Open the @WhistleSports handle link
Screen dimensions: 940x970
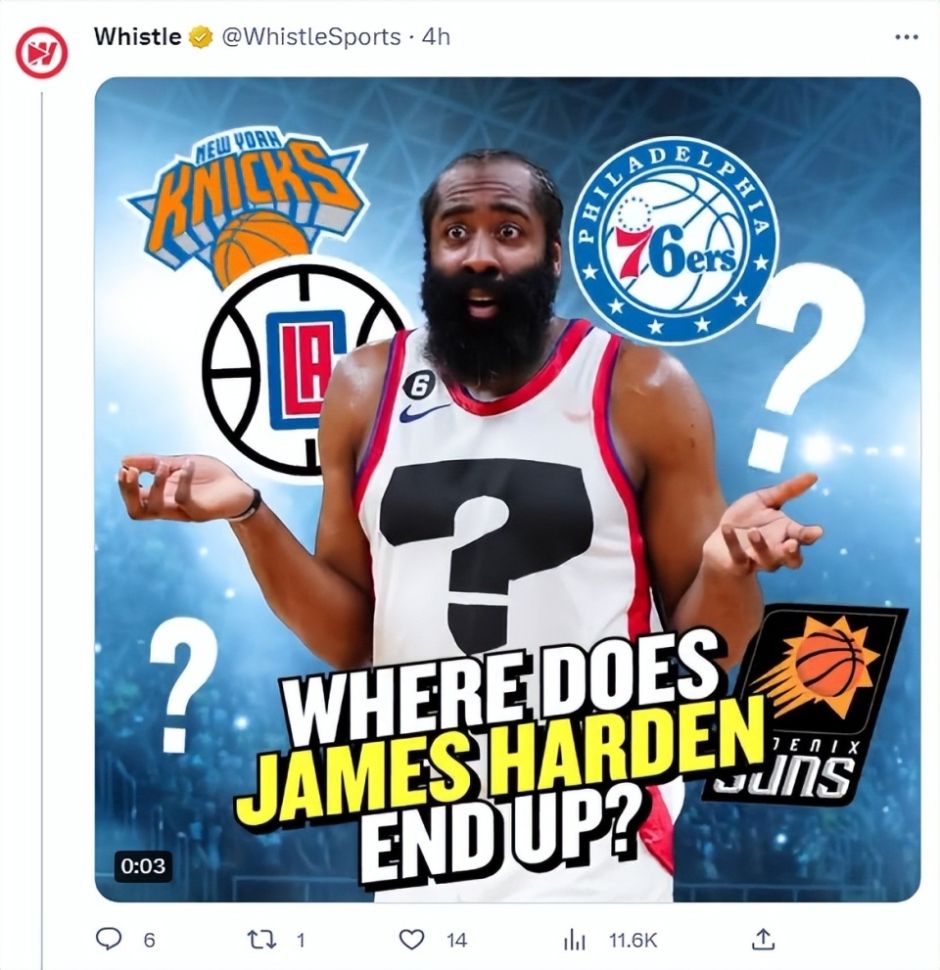pyautogui.click(x=310, y=37)
